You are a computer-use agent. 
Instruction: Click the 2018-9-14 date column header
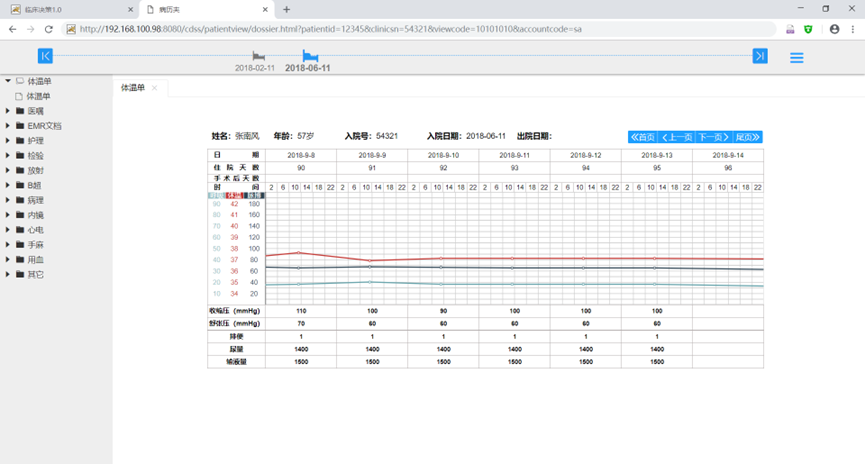tap(728, 155)
